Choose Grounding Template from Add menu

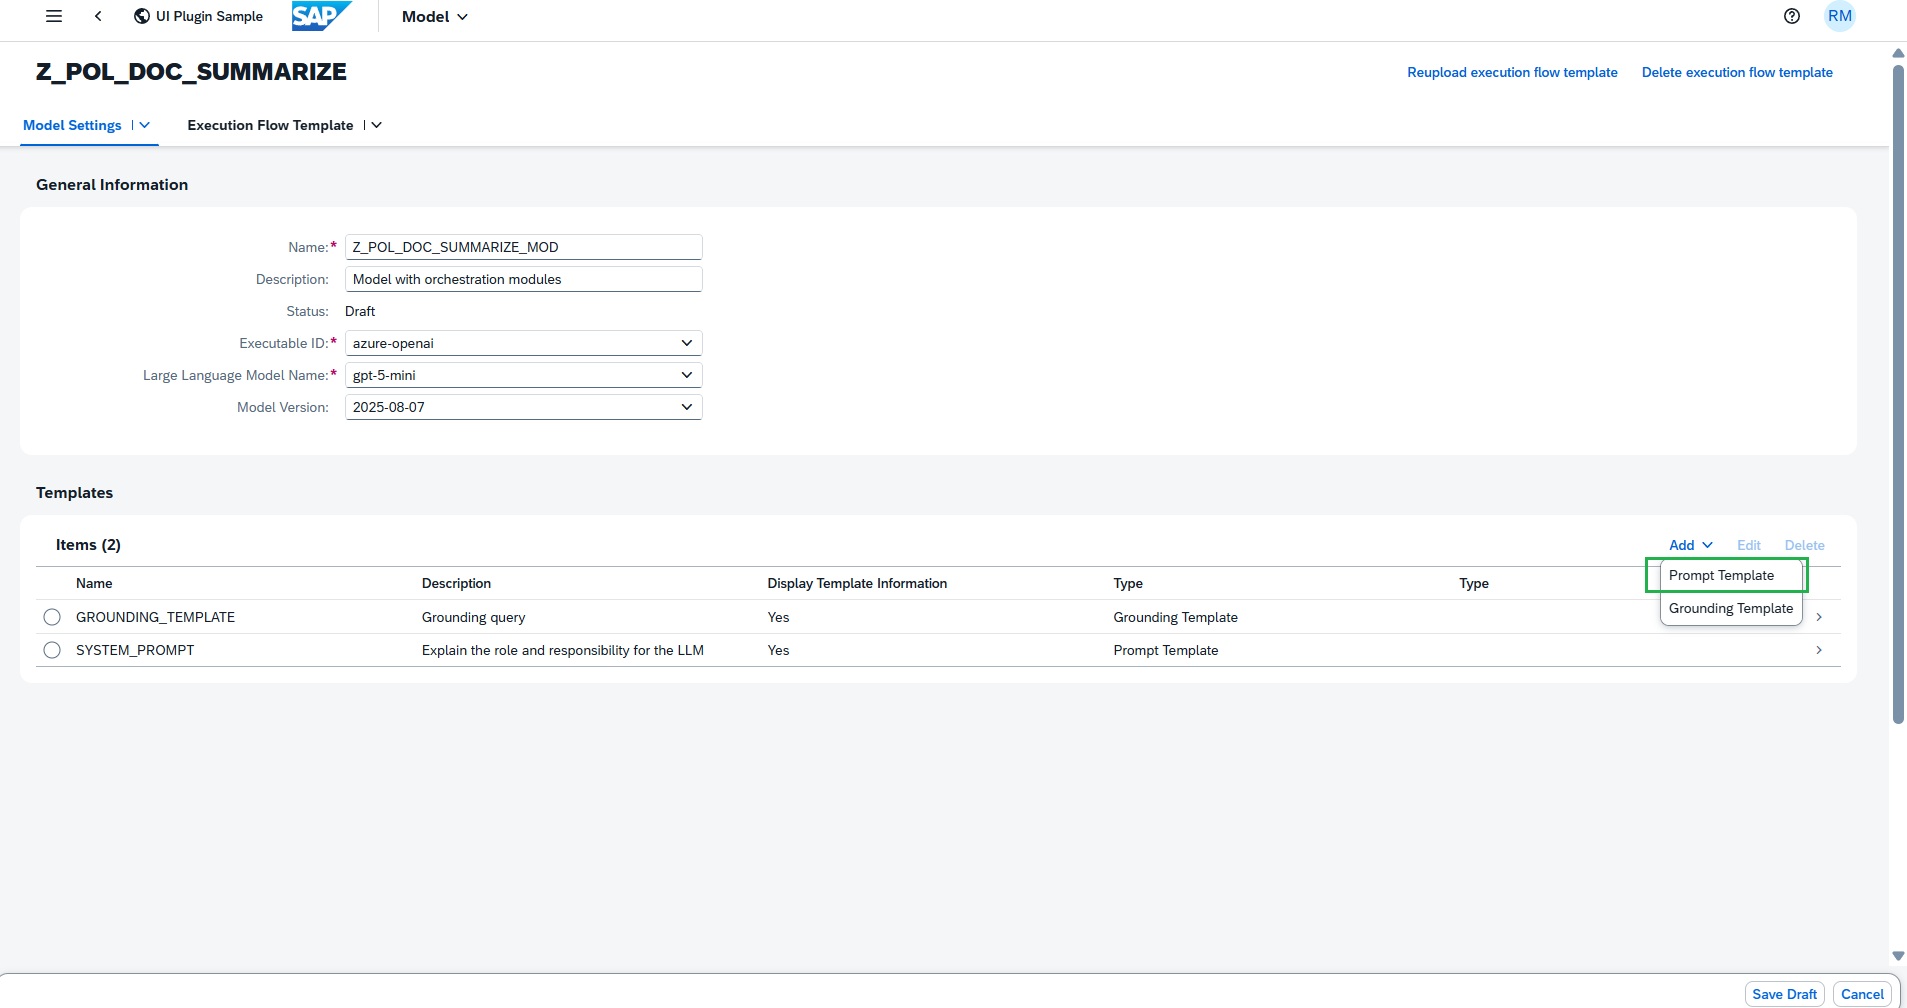click(1731, 608)
